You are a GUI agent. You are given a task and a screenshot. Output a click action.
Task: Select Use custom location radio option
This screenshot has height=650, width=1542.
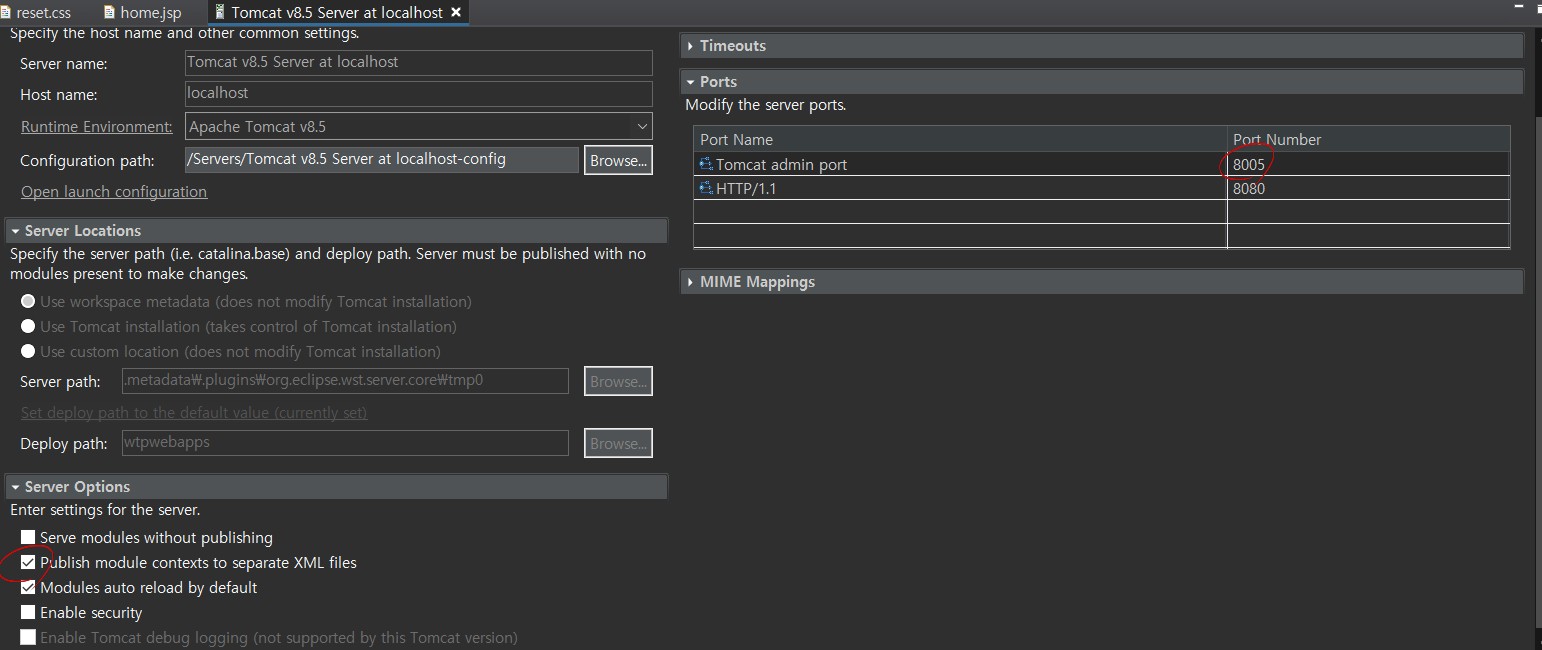pyautogui.click(x=28, y=351)
